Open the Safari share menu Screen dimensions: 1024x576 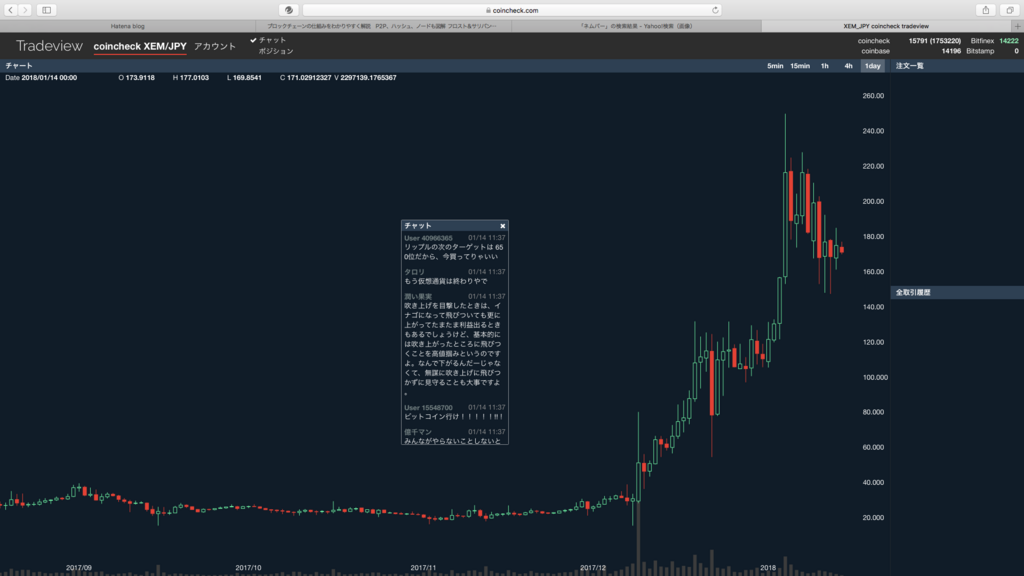click(x=985, y=10)
